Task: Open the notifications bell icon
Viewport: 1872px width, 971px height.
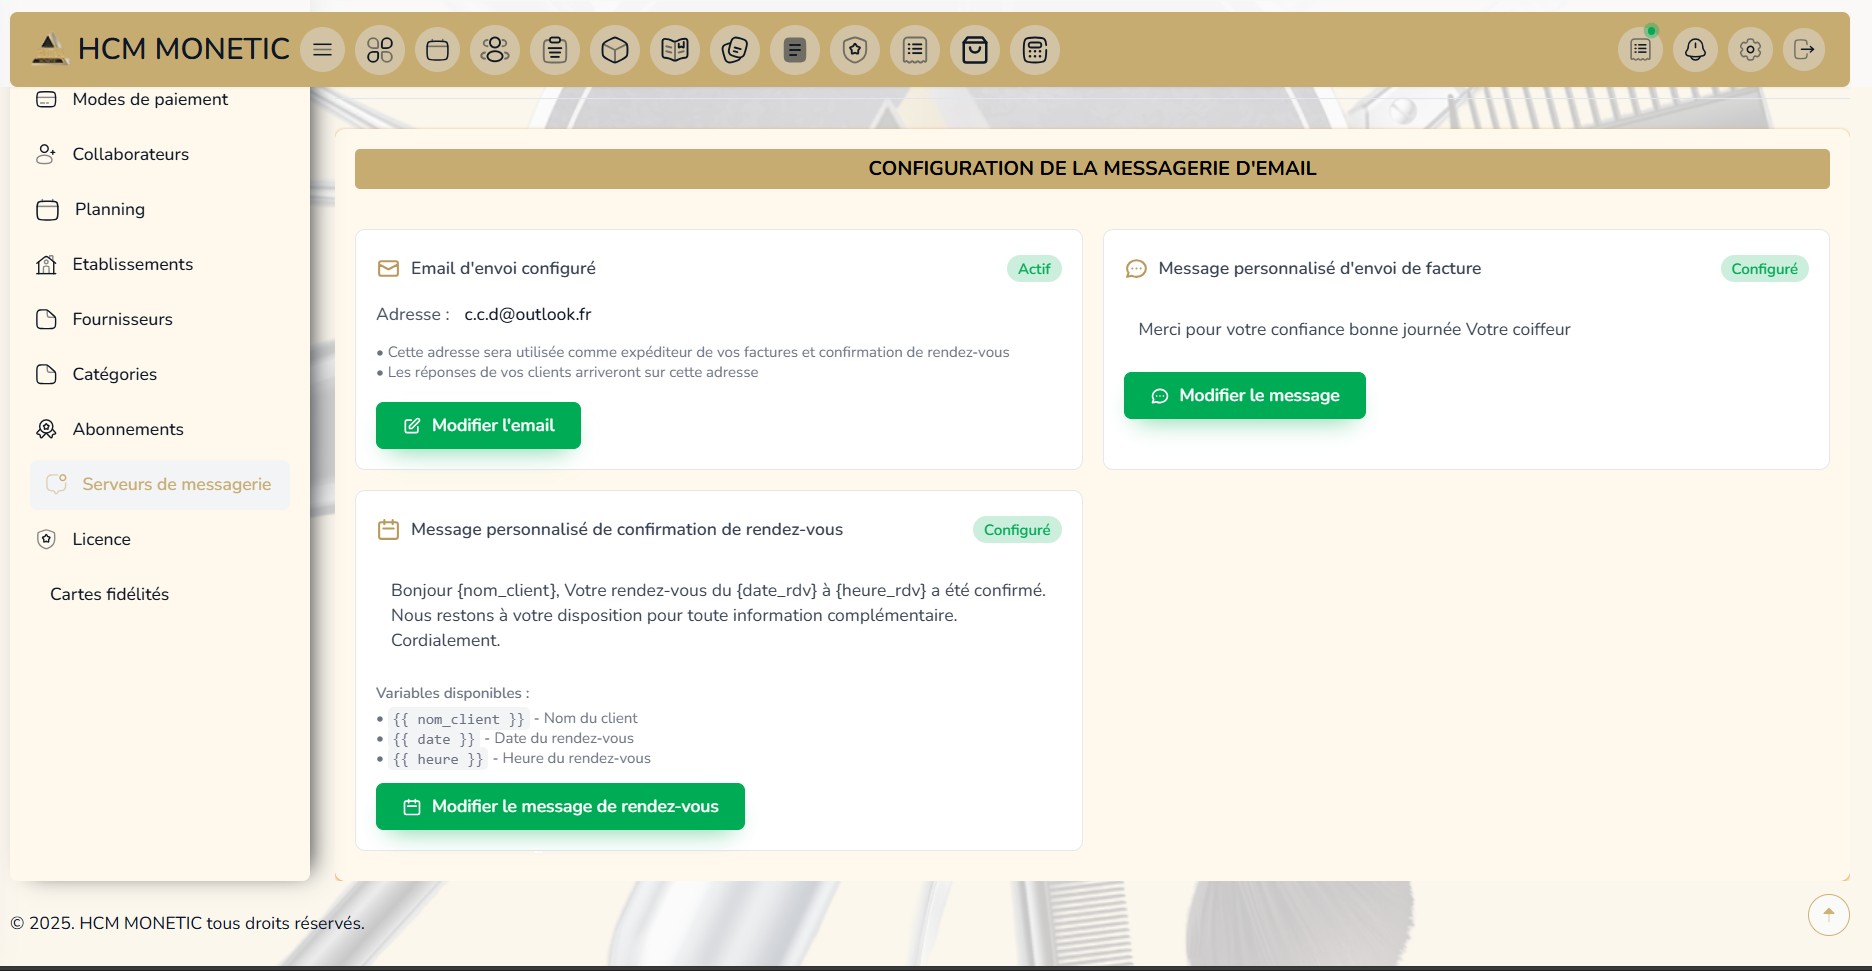Action: 1695,50
